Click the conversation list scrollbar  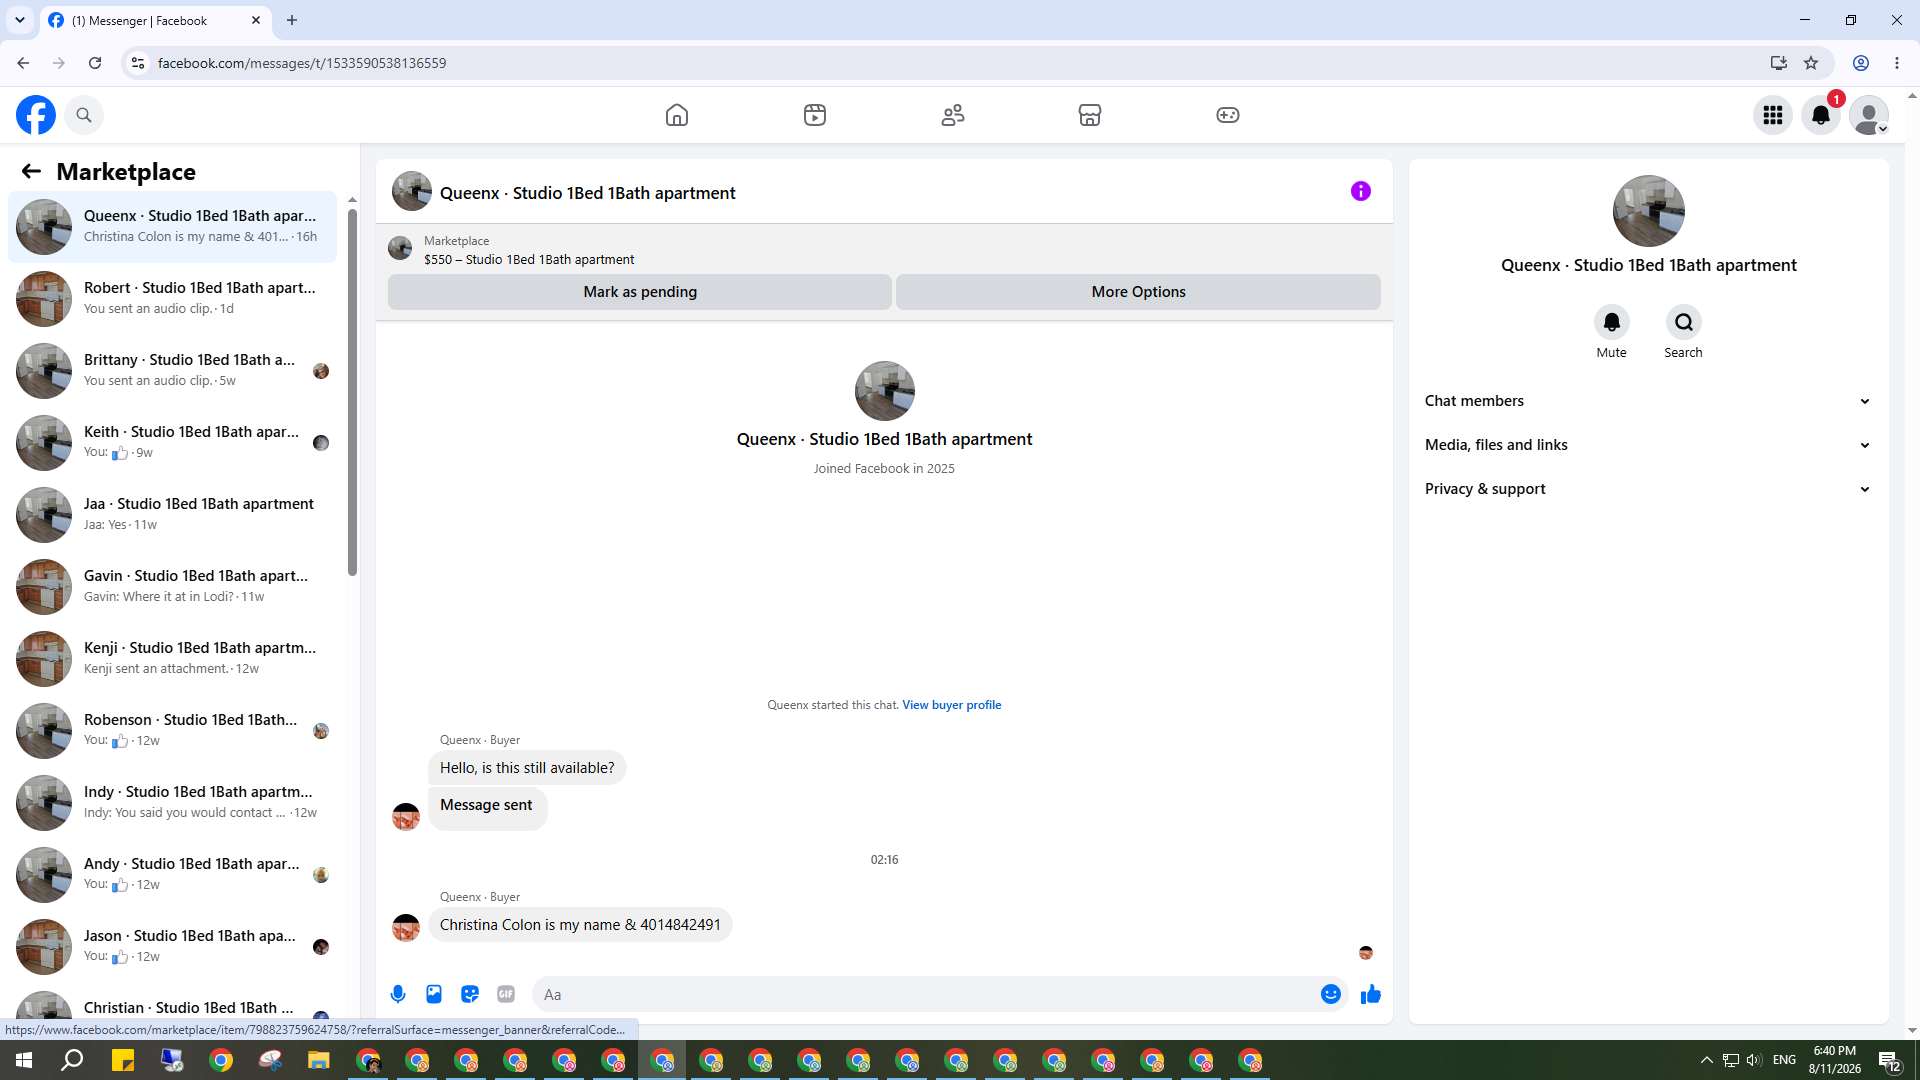point(352,392)
